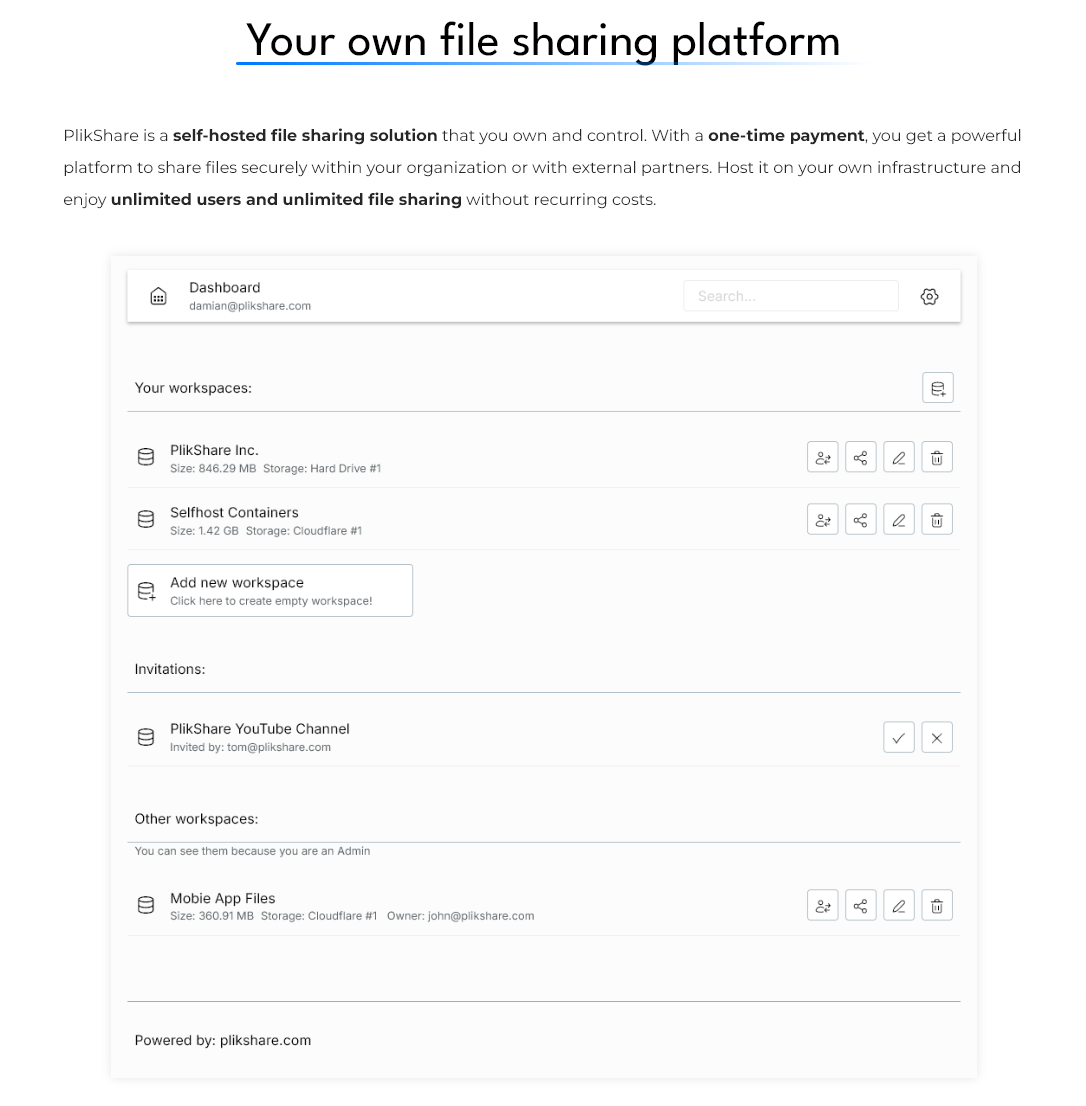This screenshot has height=1106, width=1086.
Task: Select the PlikShare YouTube Channel invitation row
Action: click(544, 738)
